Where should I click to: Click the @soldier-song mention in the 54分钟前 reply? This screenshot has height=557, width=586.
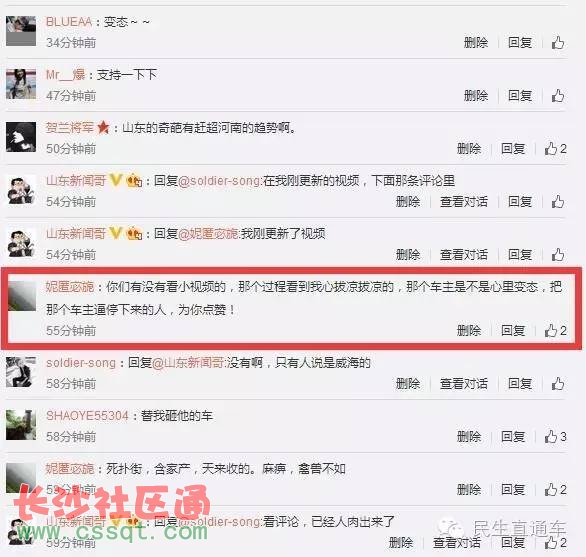(x=220, y=181)
